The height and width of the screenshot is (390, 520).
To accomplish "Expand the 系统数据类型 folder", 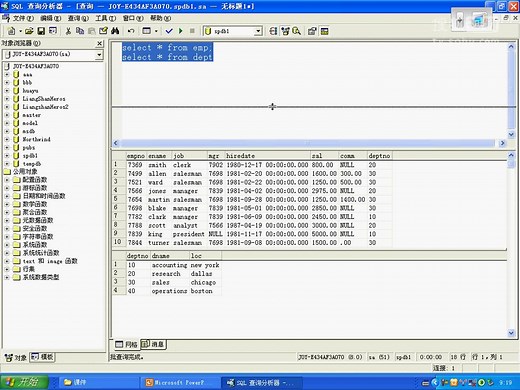I will (x=7, y=277).
